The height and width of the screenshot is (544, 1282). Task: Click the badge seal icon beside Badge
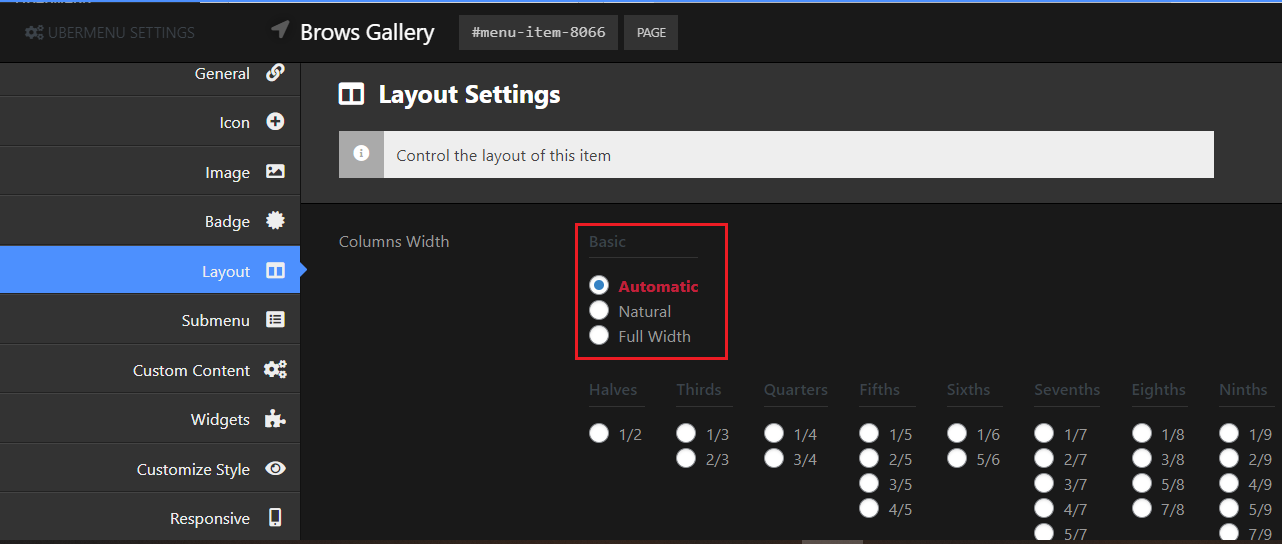click(x=275, y=221)
